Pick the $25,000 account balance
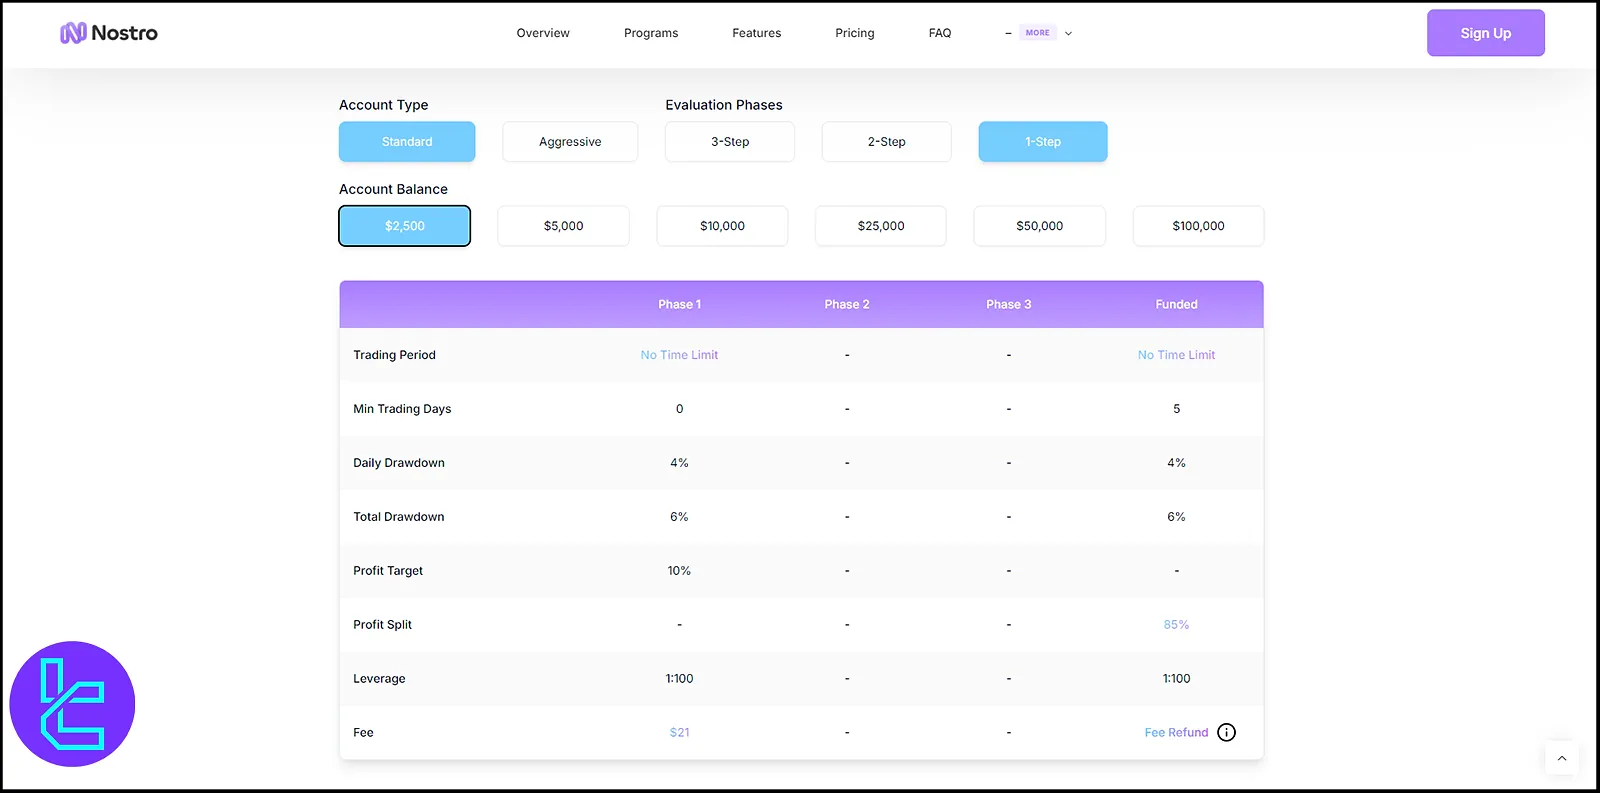Screen dimensions: 1600x793 [880, 226]
